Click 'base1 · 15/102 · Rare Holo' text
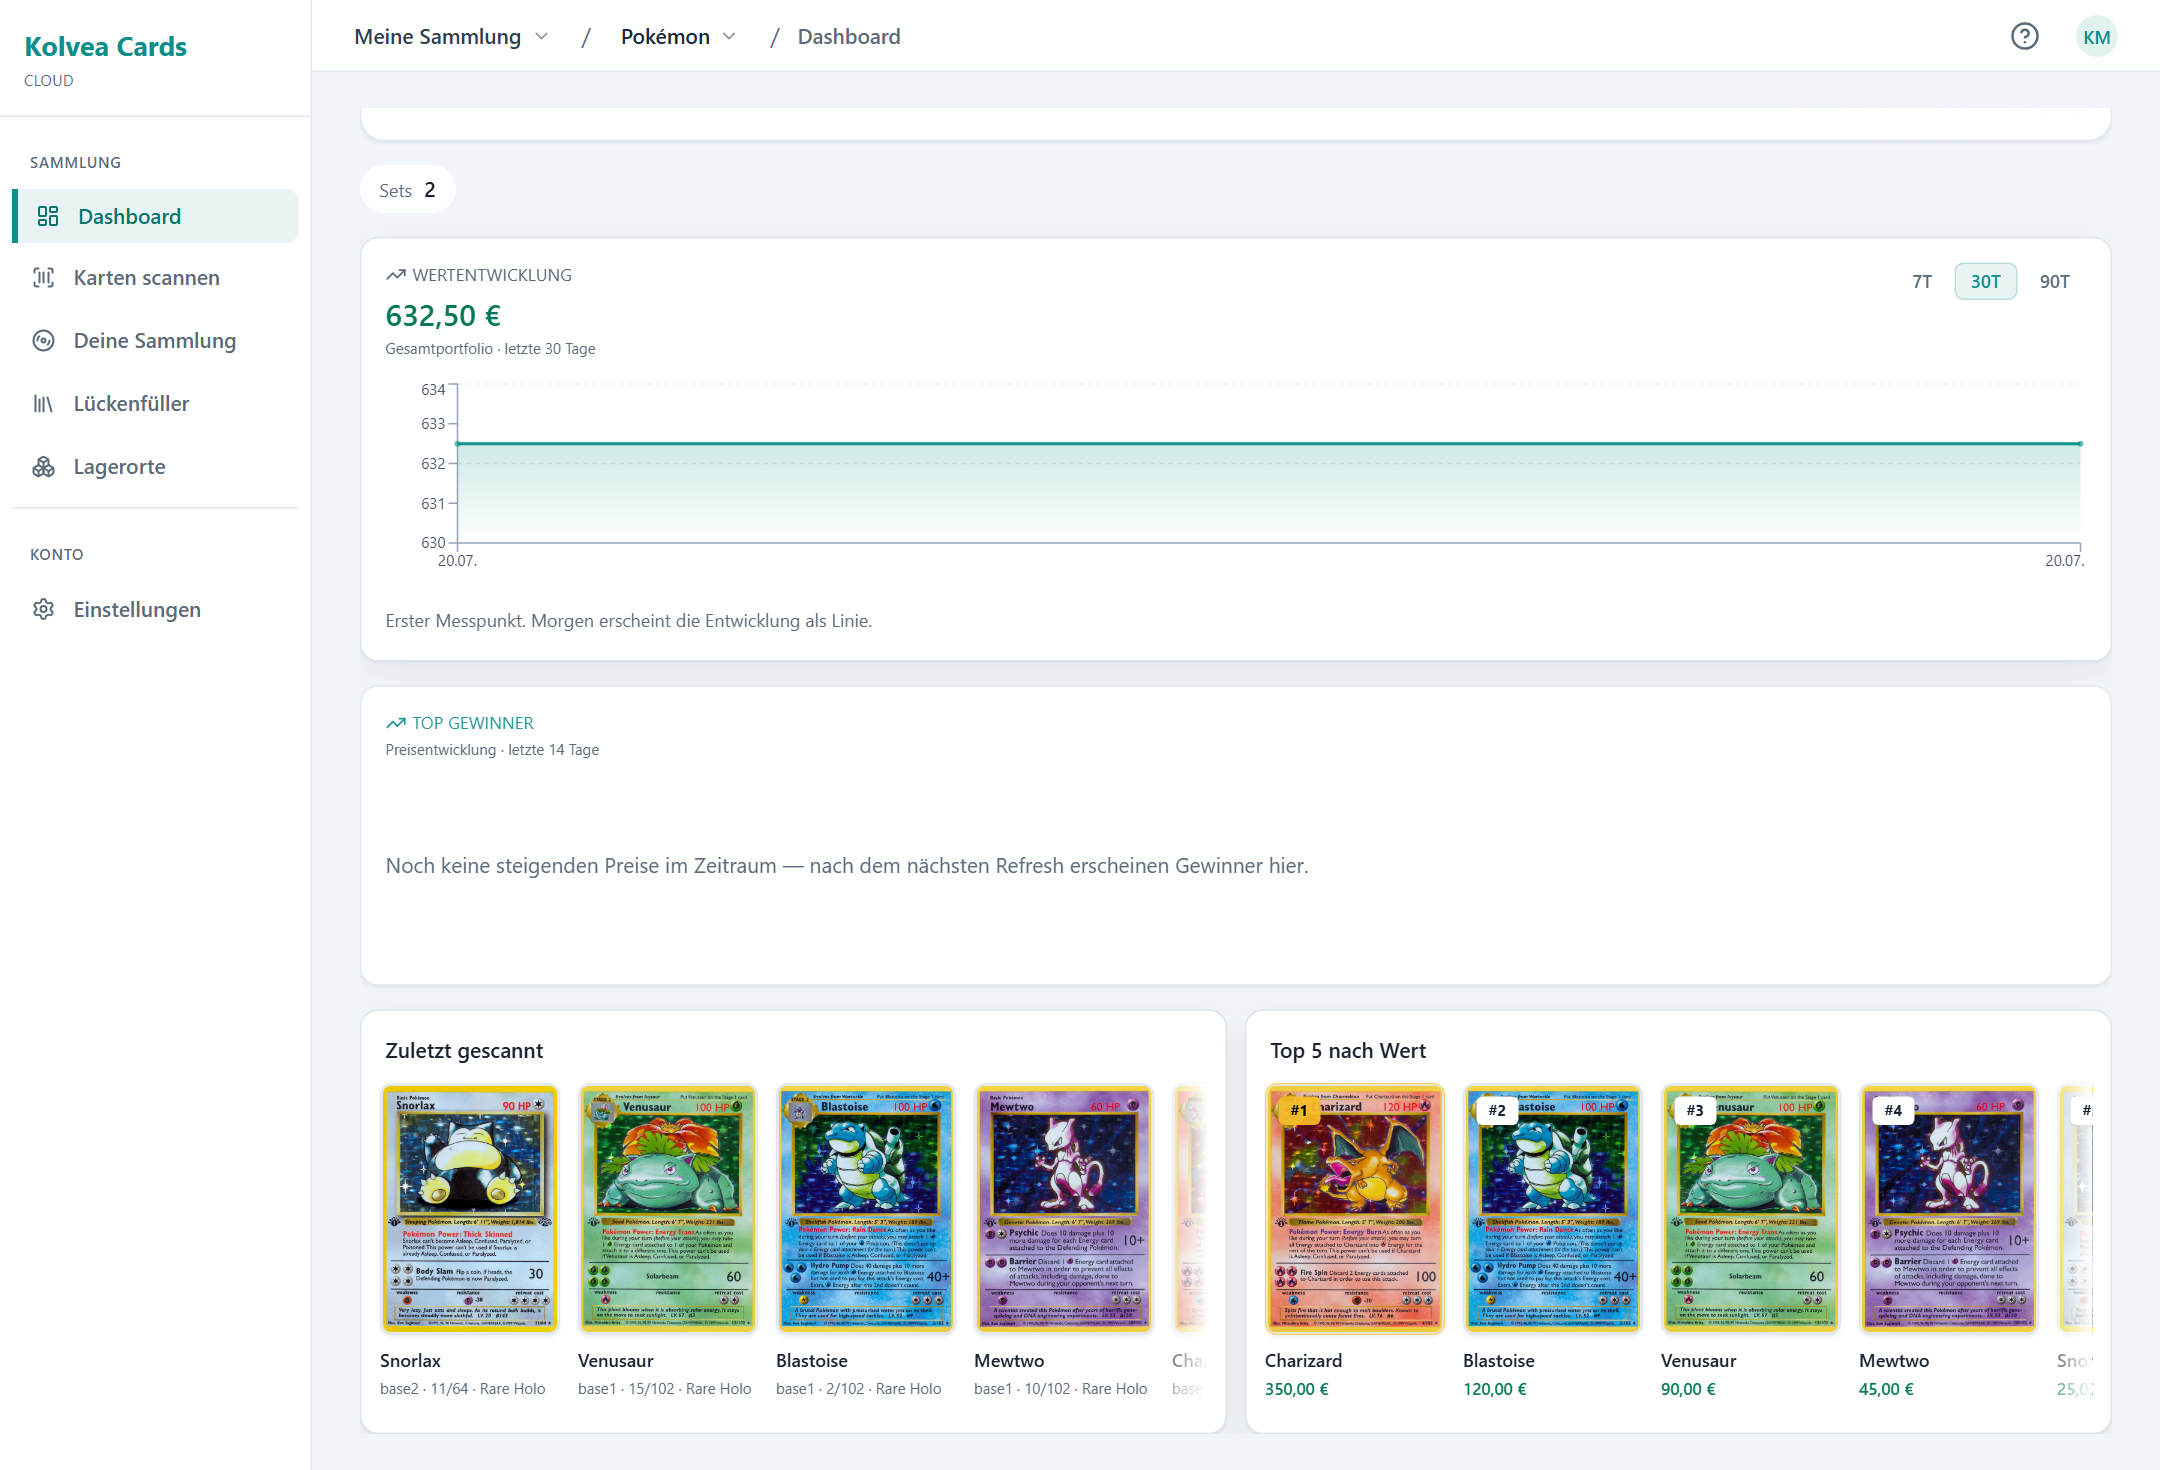 [664, 1389]
